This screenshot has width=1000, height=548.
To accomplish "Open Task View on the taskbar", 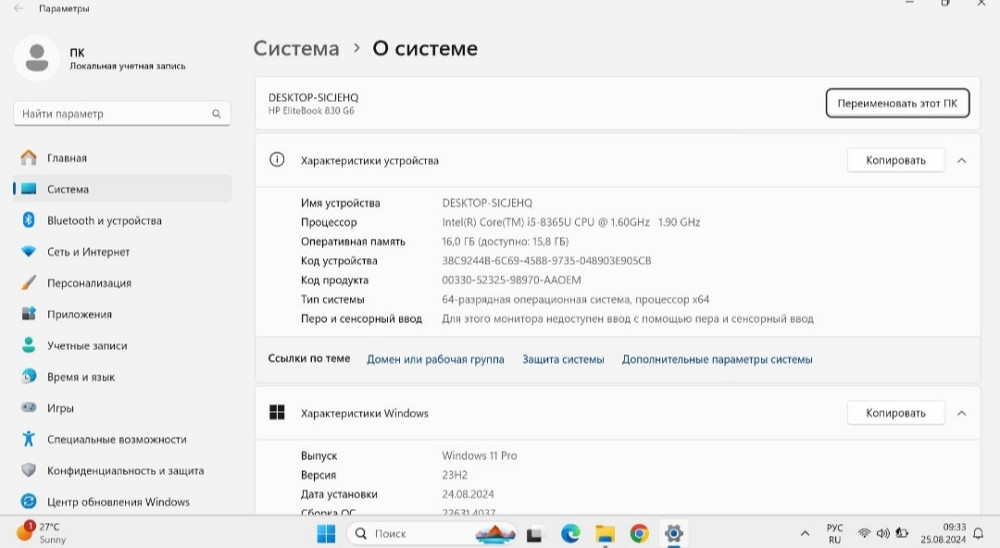I will (x=534, y=534).
